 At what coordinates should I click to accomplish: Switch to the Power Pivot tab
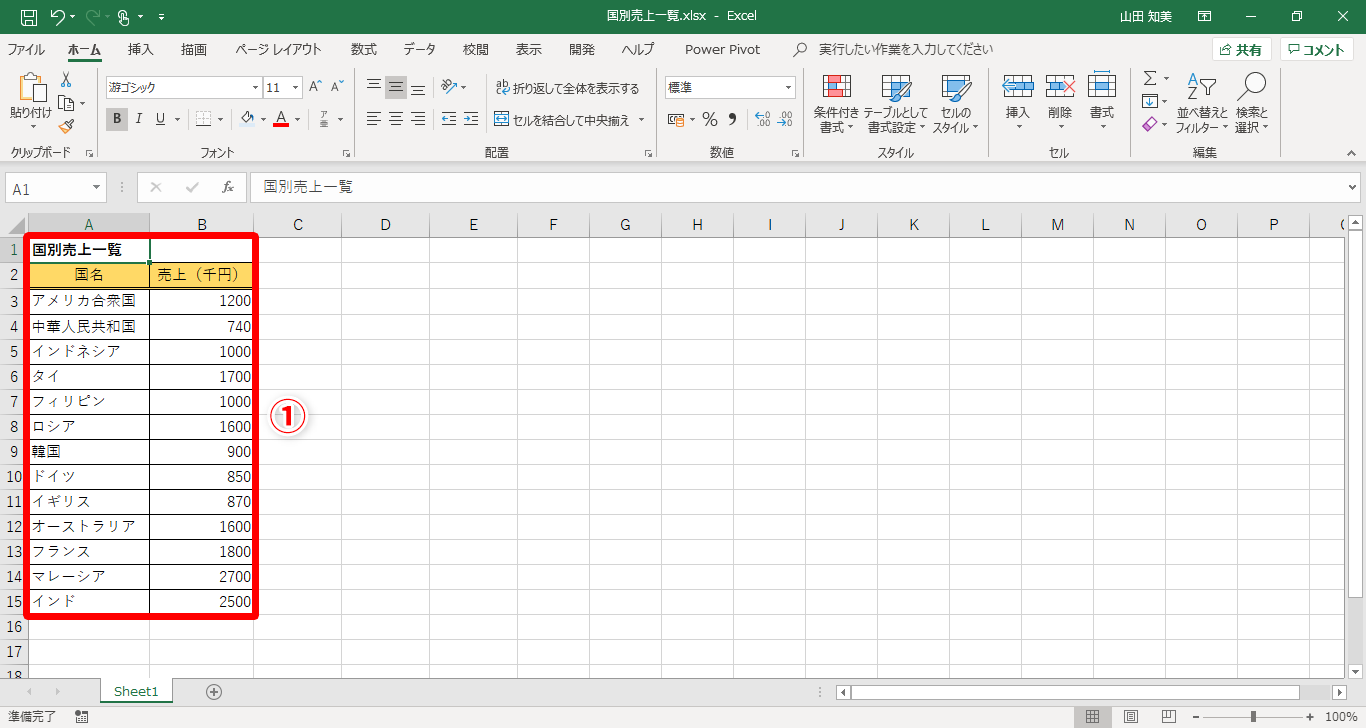point(723,49)
